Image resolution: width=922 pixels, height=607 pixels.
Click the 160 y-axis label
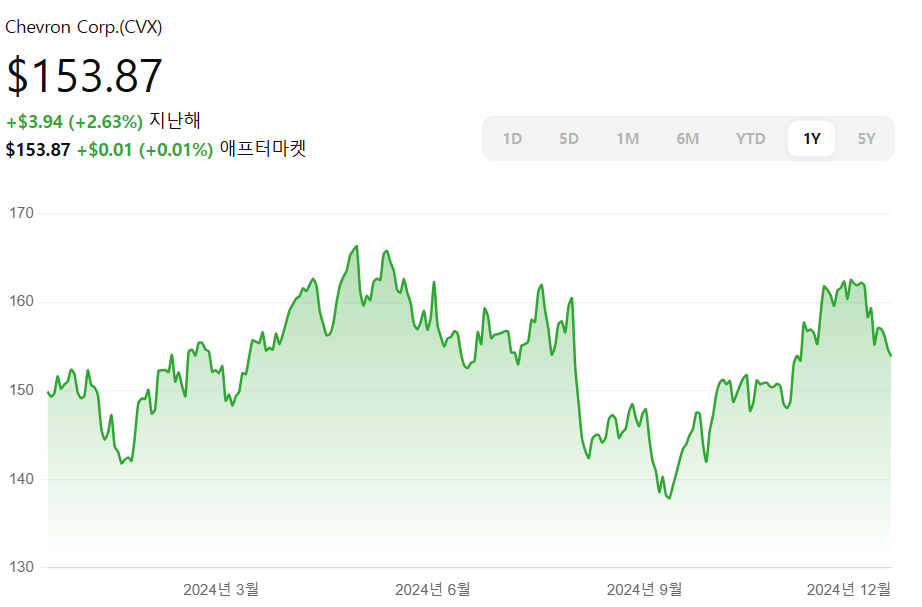click(21, 301)
